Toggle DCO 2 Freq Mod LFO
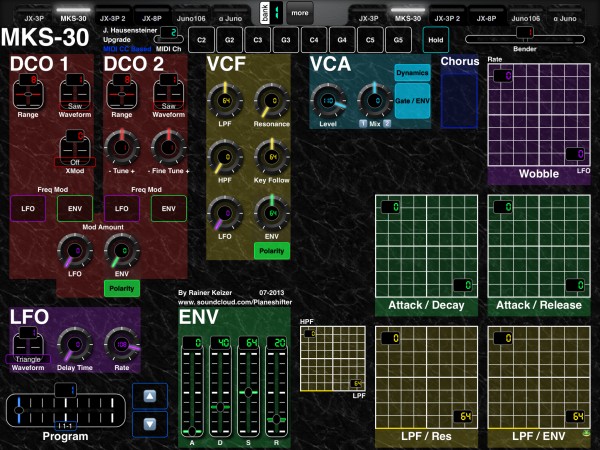 (x=122, y=209)
